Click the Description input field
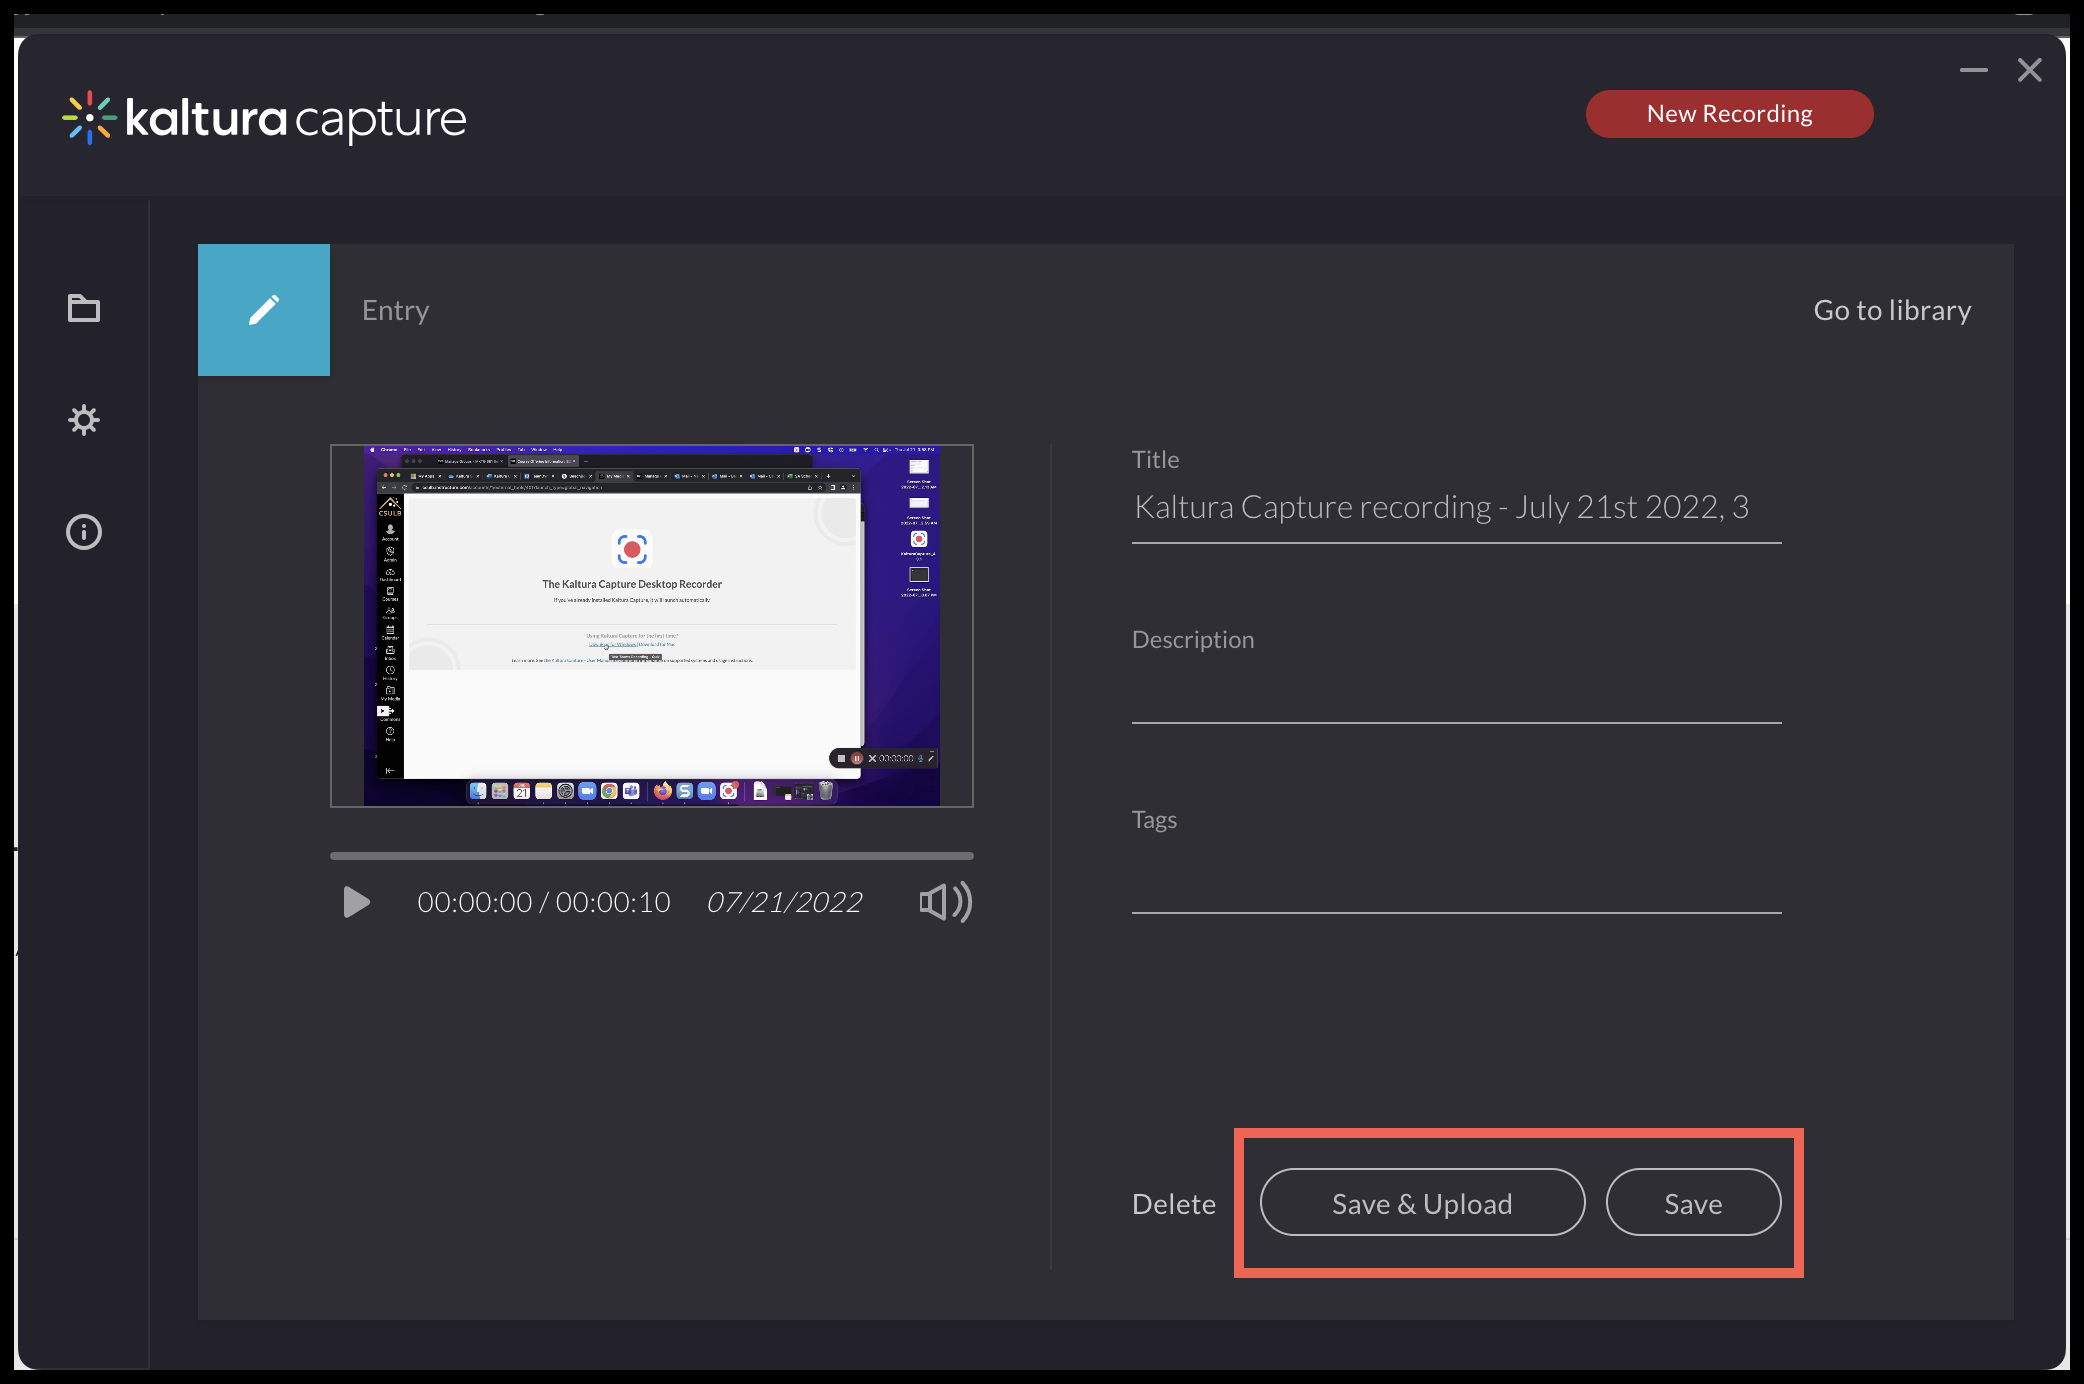This screenshot has width=2084, height=1384. (1456, 690)
